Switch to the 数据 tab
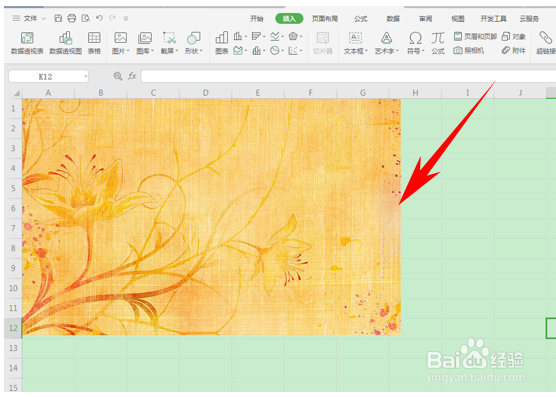This screenshot has width=556, height=397. click(393, 18)
